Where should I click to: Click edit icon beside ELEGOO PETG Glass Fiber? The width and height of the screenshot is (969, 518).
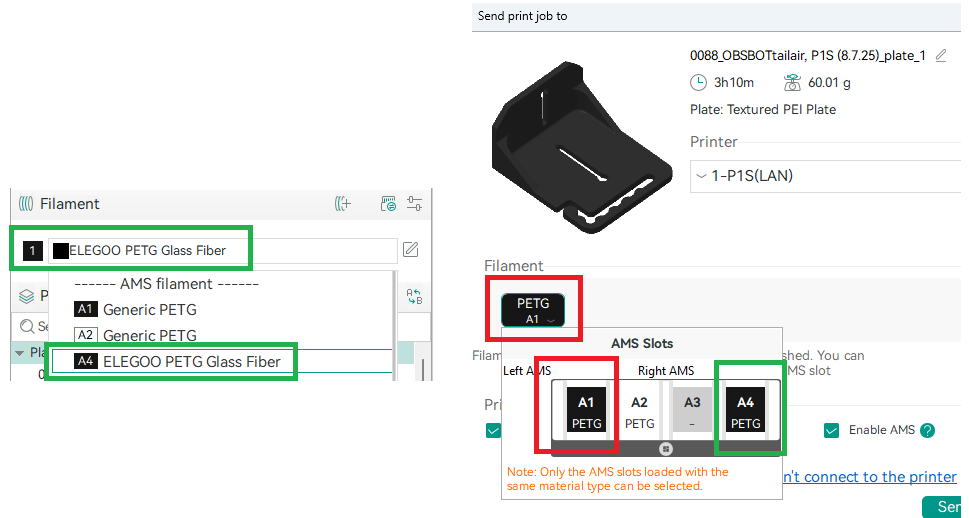click(x=410, y=250)
